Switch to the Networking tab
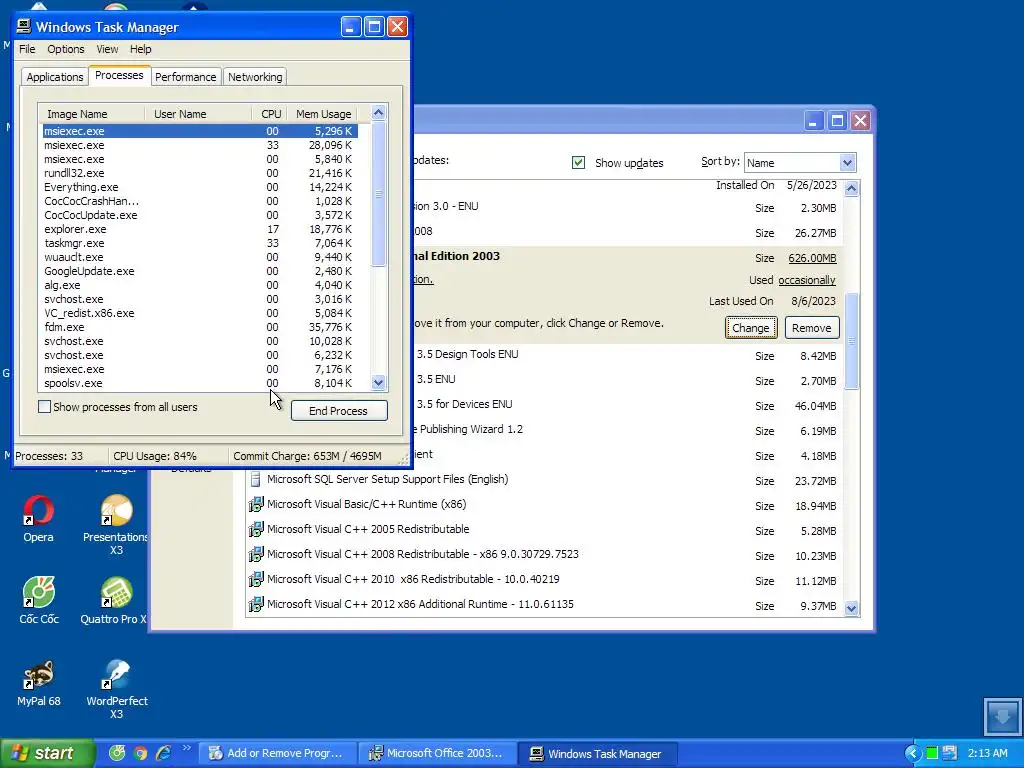The width and height of the screenshot is (1024, 768). tap(255, 77)
